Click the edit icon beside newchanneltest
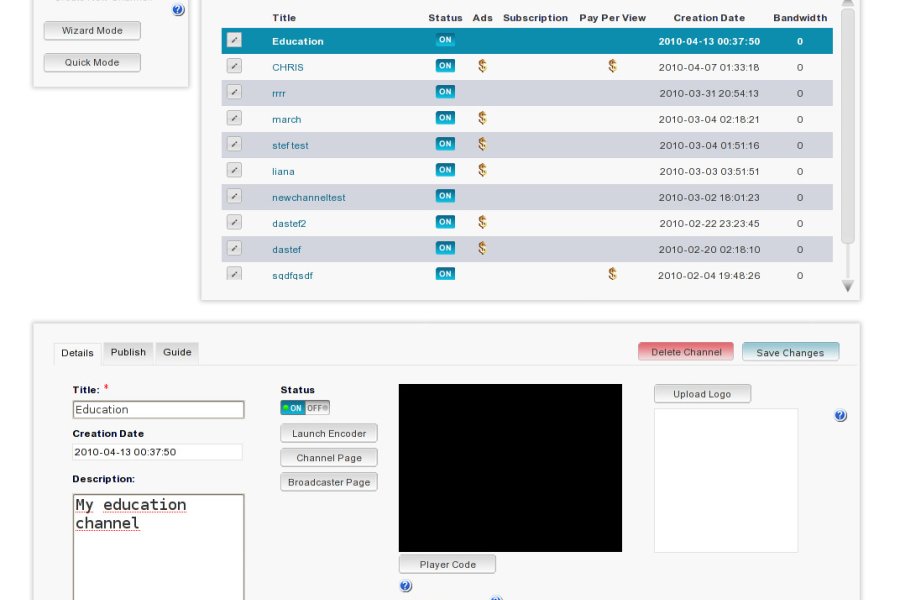The image size is (900, 600). (x=234, y=196)
